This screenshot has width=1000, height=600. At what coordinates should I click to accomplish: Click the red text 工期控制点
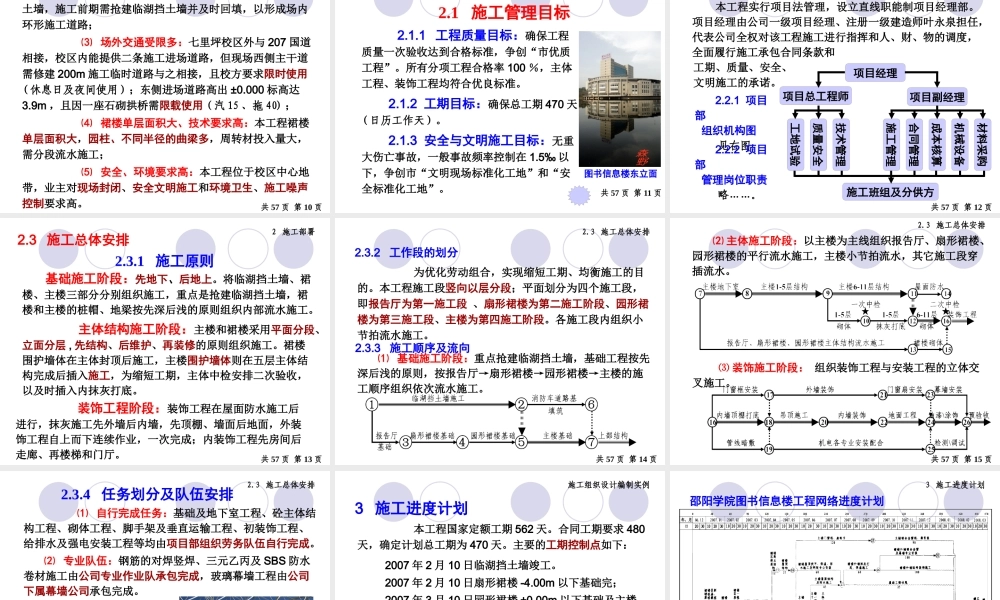click(573, 545)
